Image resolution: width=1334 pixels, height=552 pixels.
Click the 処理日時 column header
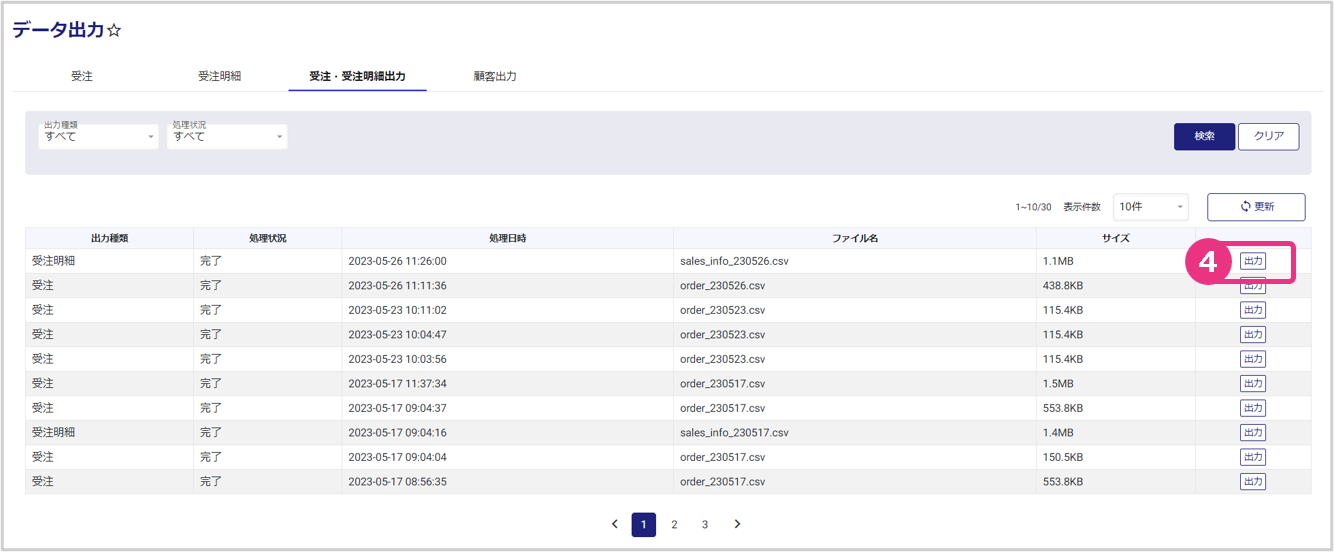click(507, 239)
